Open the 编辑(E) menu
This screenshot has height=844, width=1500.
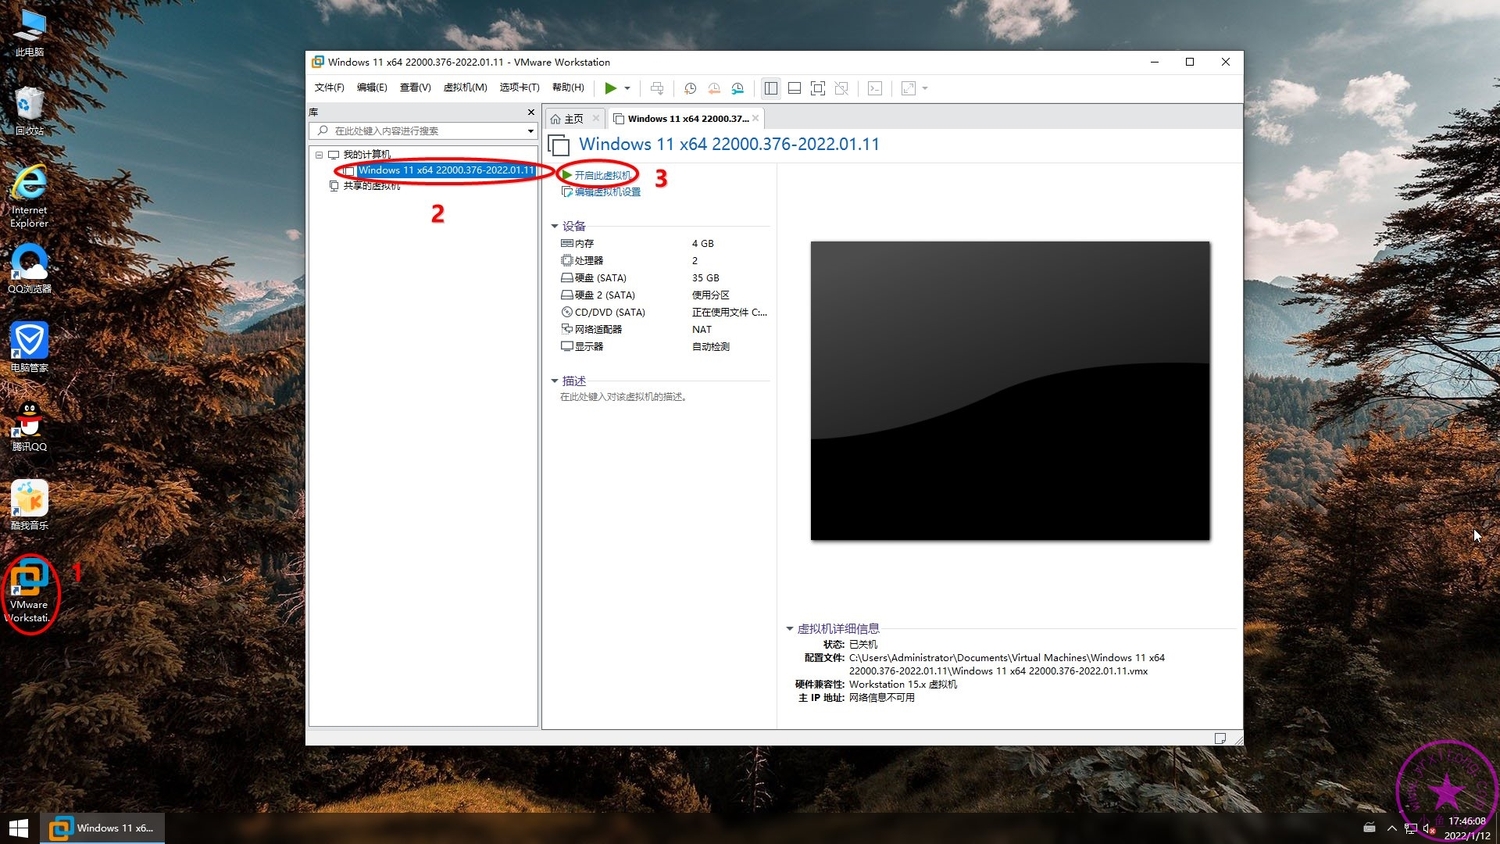pyautogui.click(x=372, y=88)
